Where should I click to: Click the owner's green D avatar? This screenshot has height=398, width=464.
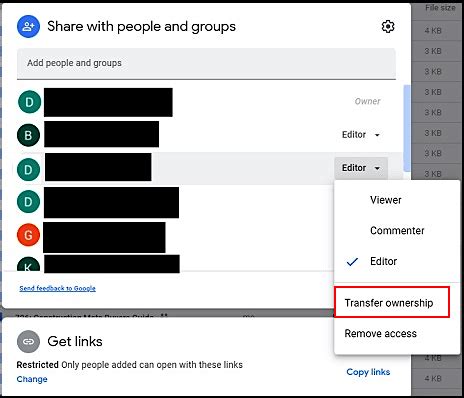point(29,102)
